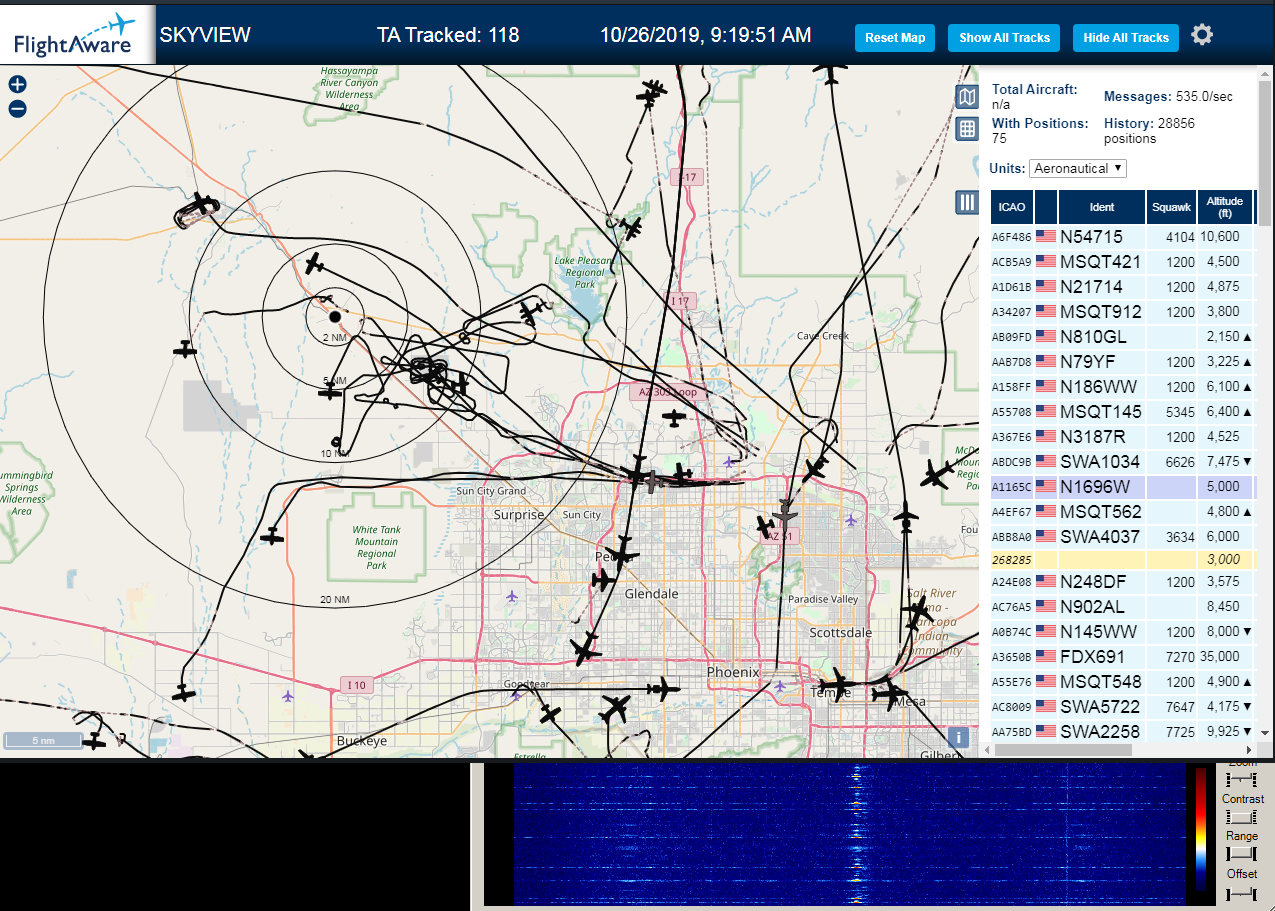Open the settings gear icon
The height and width of the screenshot is (911, 1275).
pyautogui.click(x=1202, y=35)
